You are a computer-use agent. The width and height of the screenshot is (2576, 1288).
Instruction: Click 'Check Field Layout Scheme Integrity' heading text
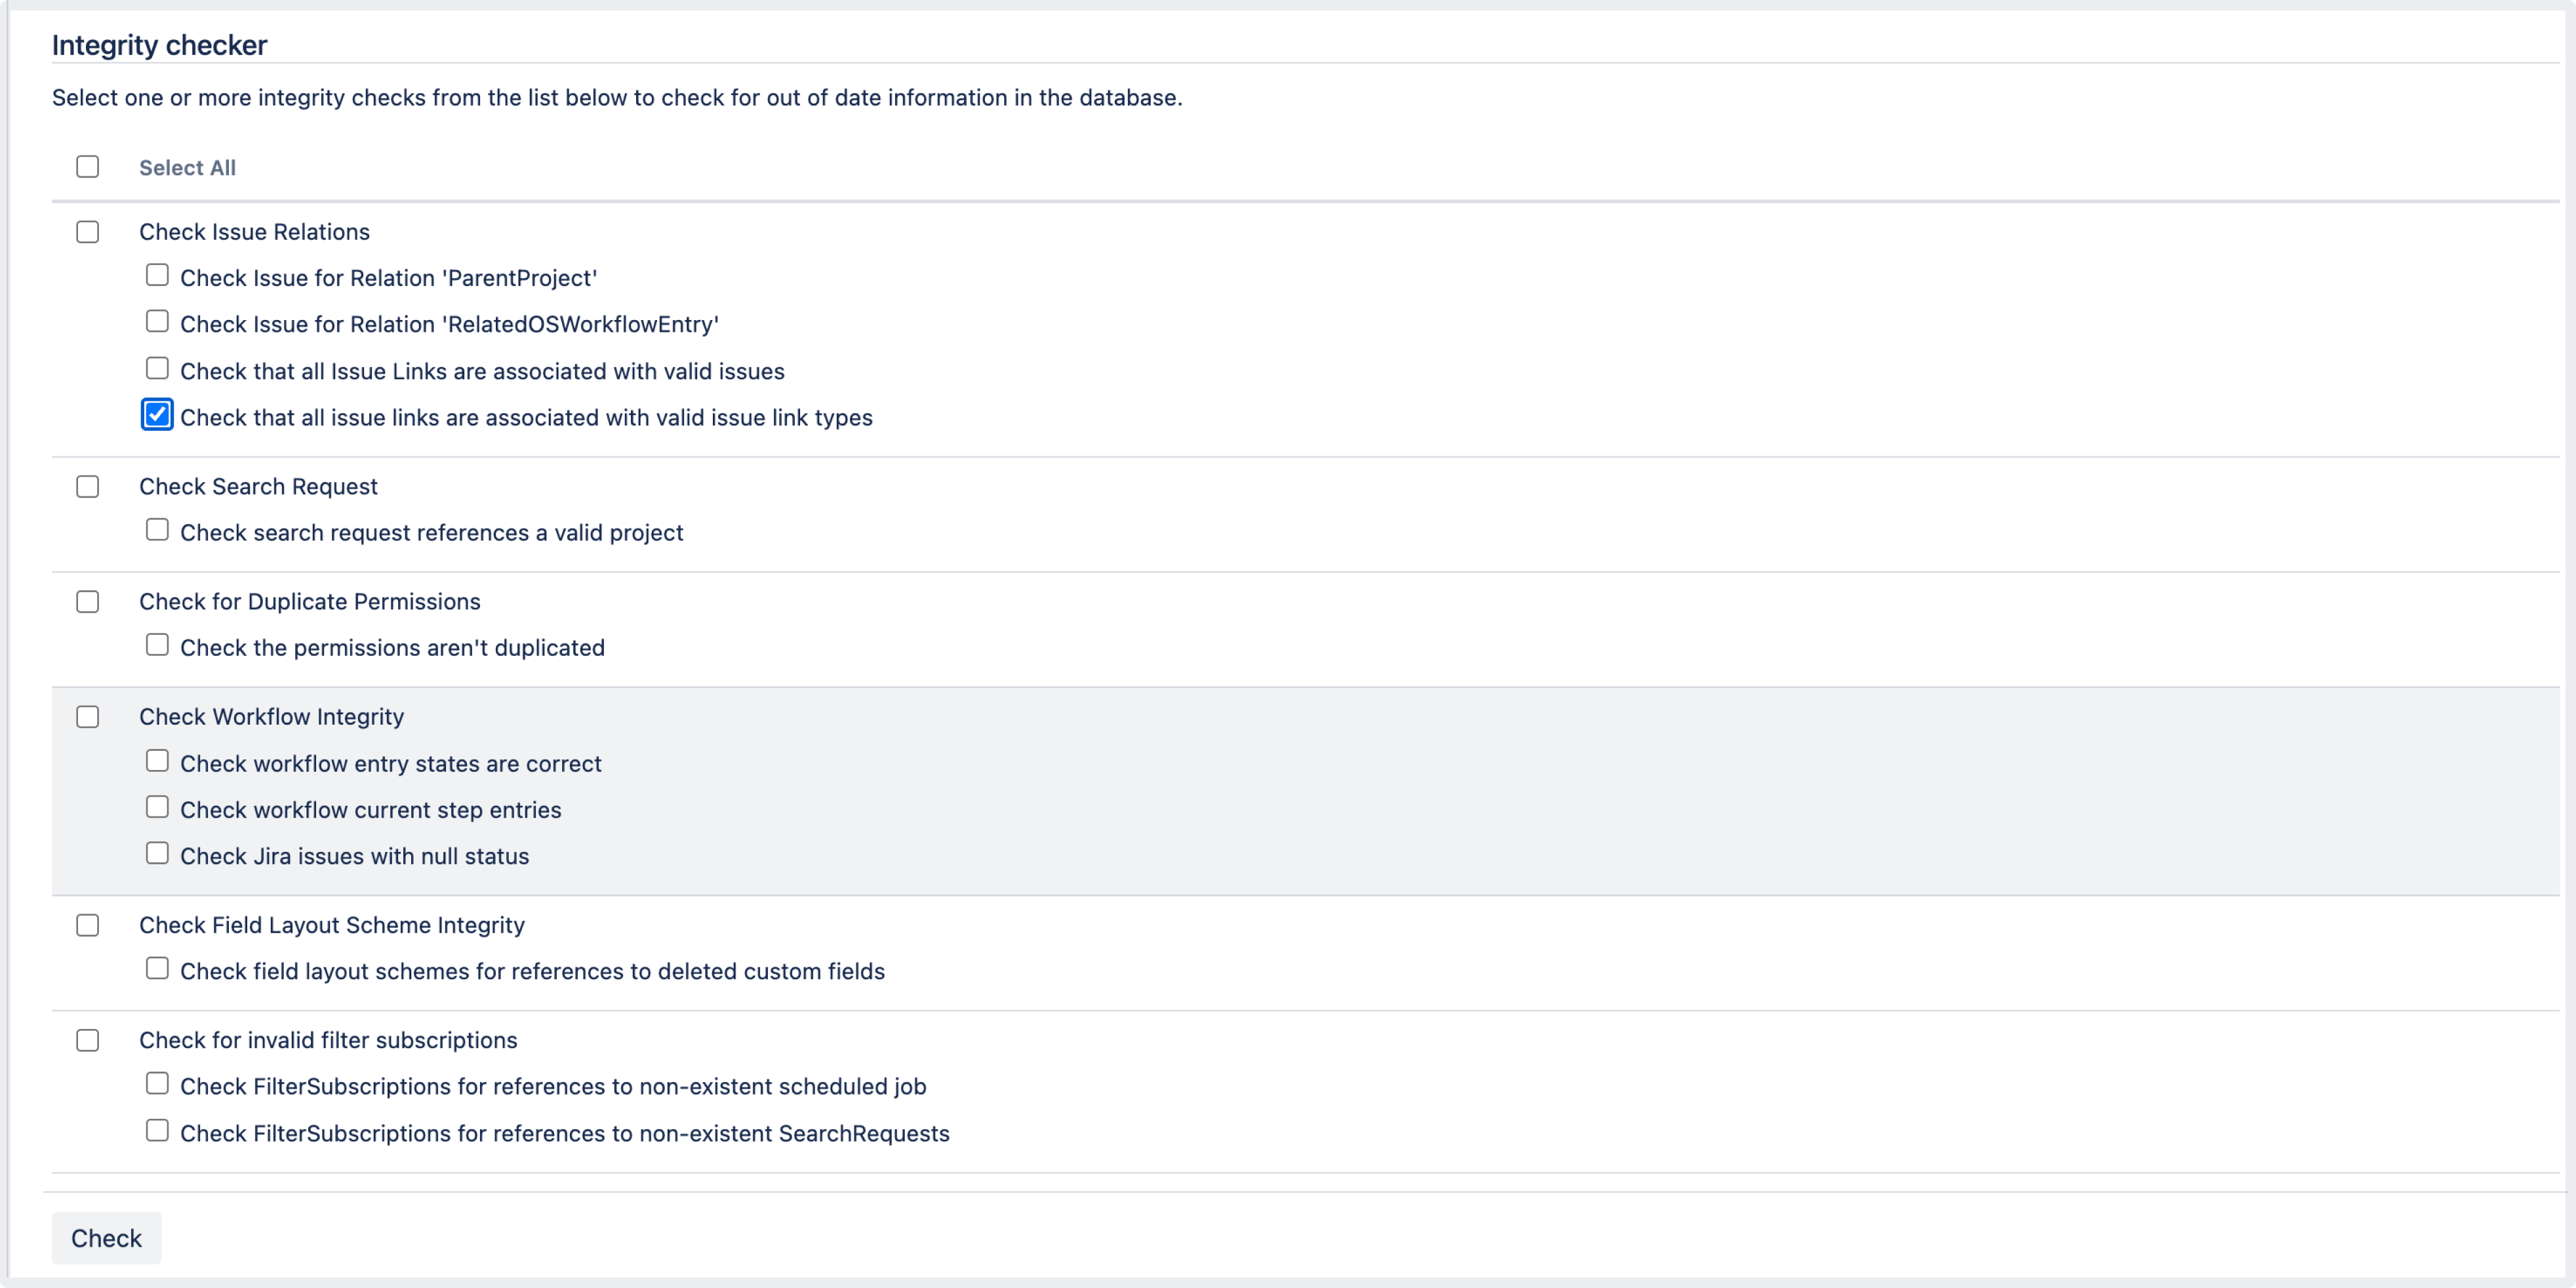tap(332, 926)
